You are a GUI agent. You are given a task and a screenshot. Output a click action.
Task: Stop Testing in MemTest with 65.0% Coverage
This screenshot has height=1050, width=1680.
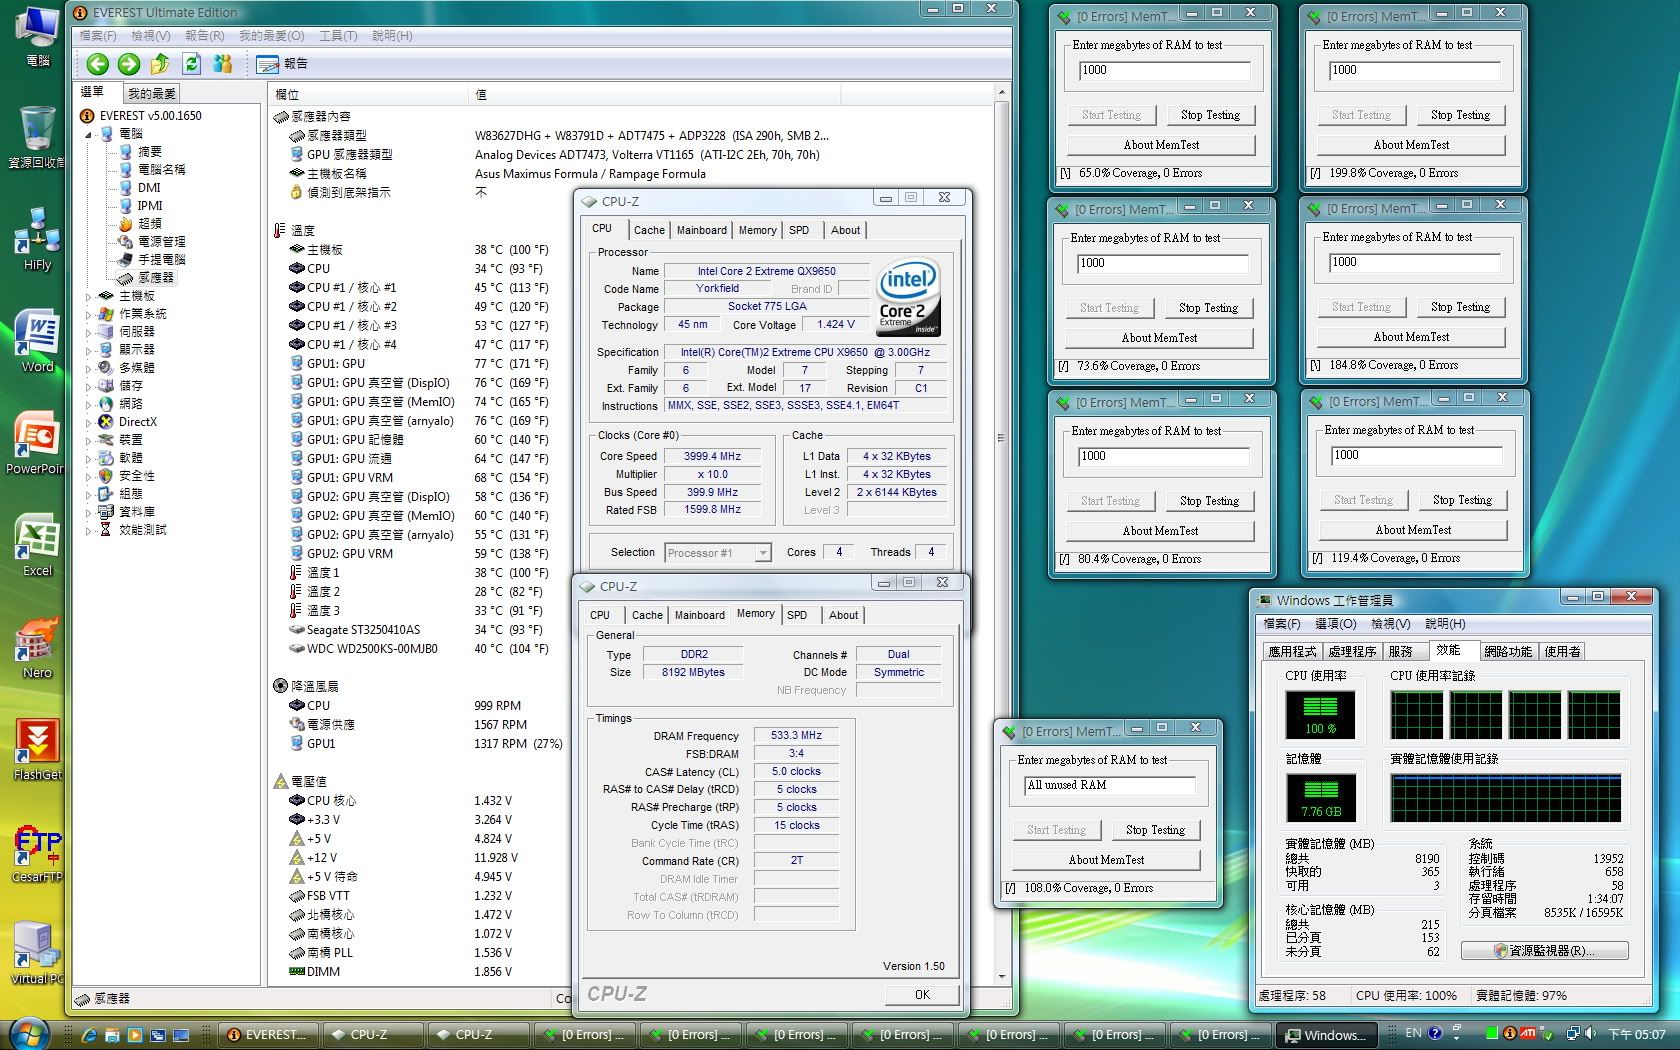pyautogui.click(x=1210, y=115)
